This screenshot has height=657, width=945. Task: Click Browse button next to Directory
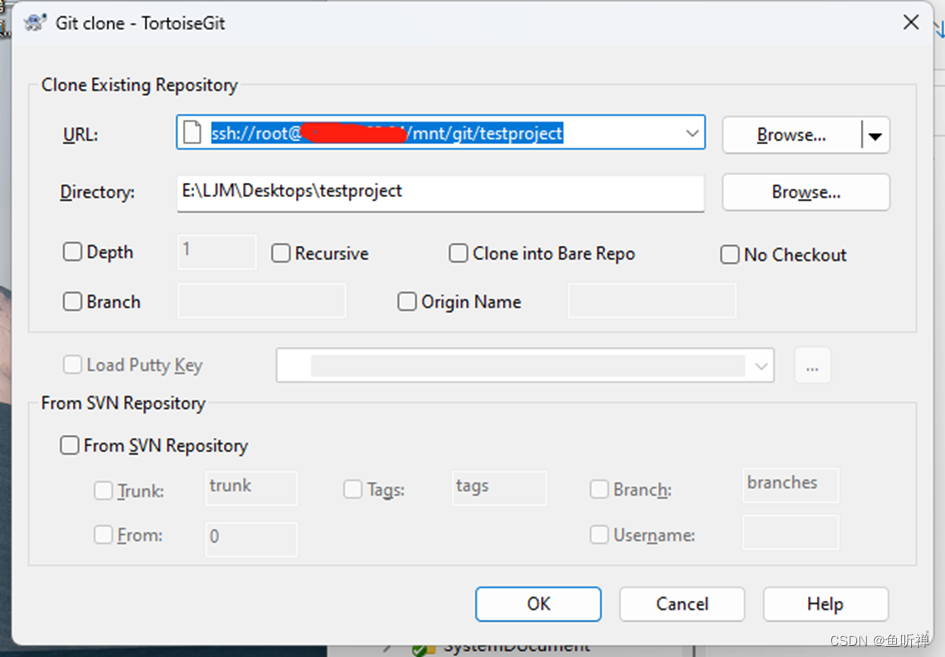(806, 192)
